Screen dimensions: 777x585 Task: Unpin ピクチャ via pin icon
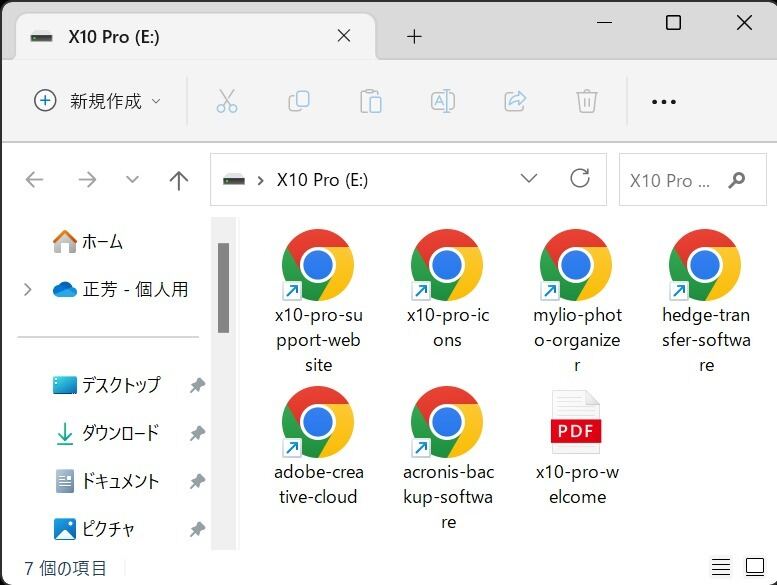[197, 529]
